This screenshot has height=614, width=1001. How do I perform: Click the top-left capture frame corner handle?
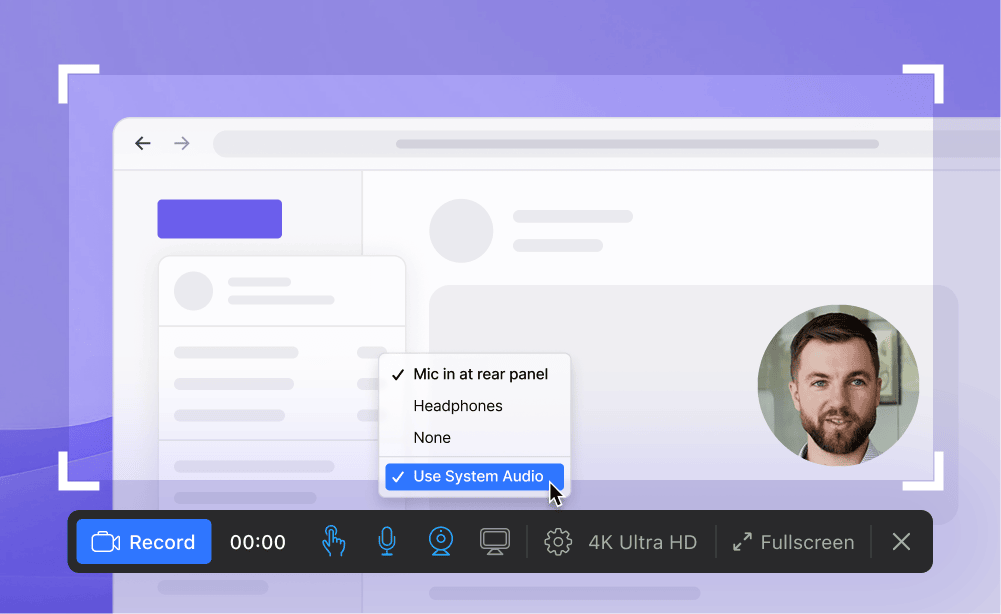pos(77,83)
